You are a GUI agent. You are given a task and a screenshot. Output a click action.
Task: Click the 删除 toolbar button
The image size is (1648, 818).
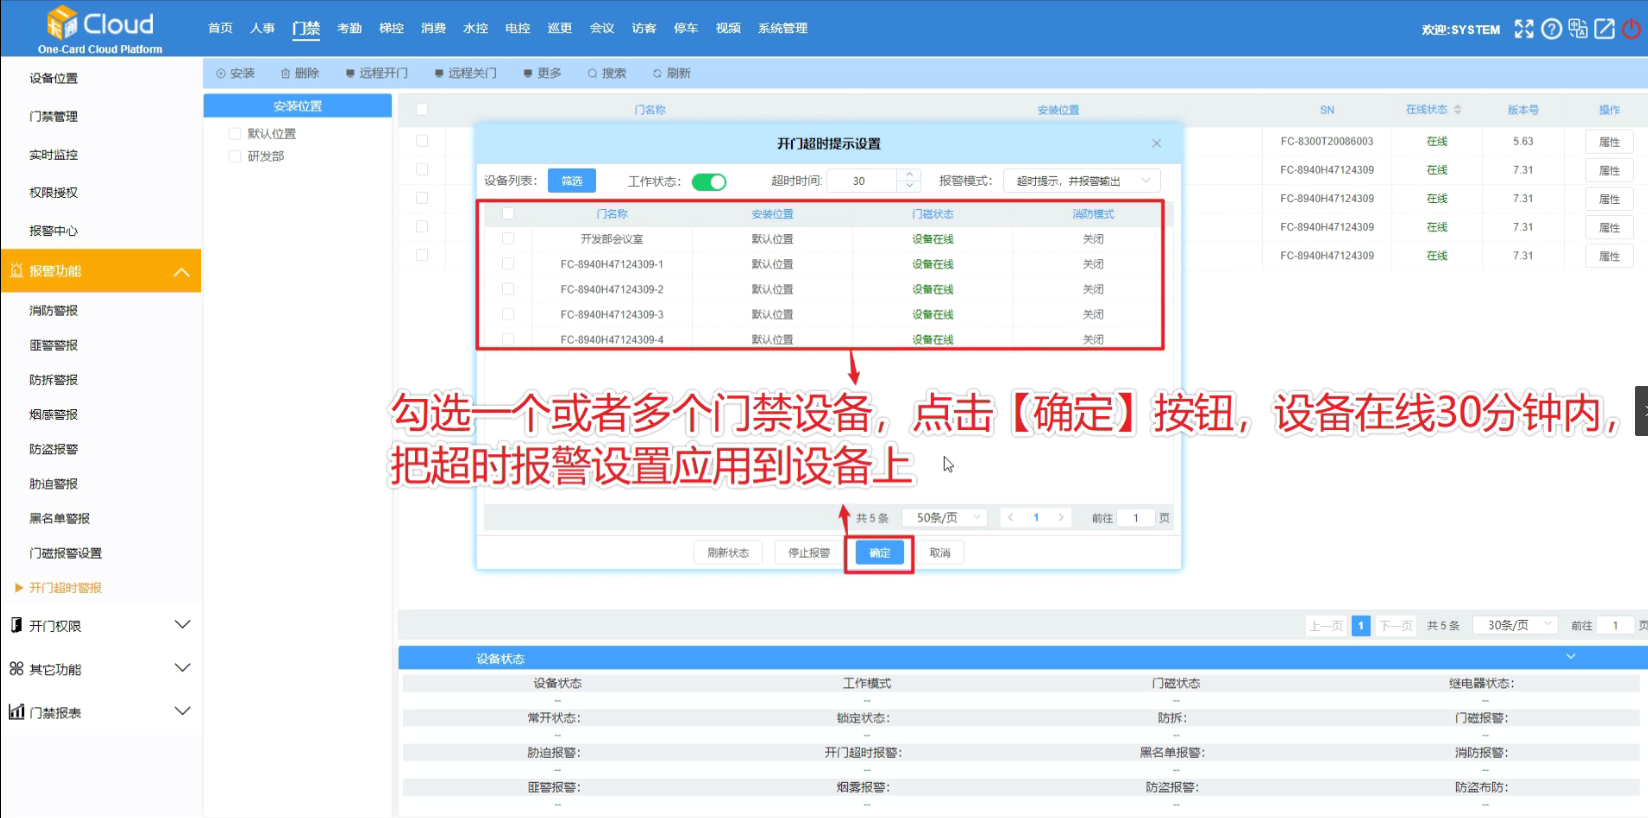click(x=300, y=73)
